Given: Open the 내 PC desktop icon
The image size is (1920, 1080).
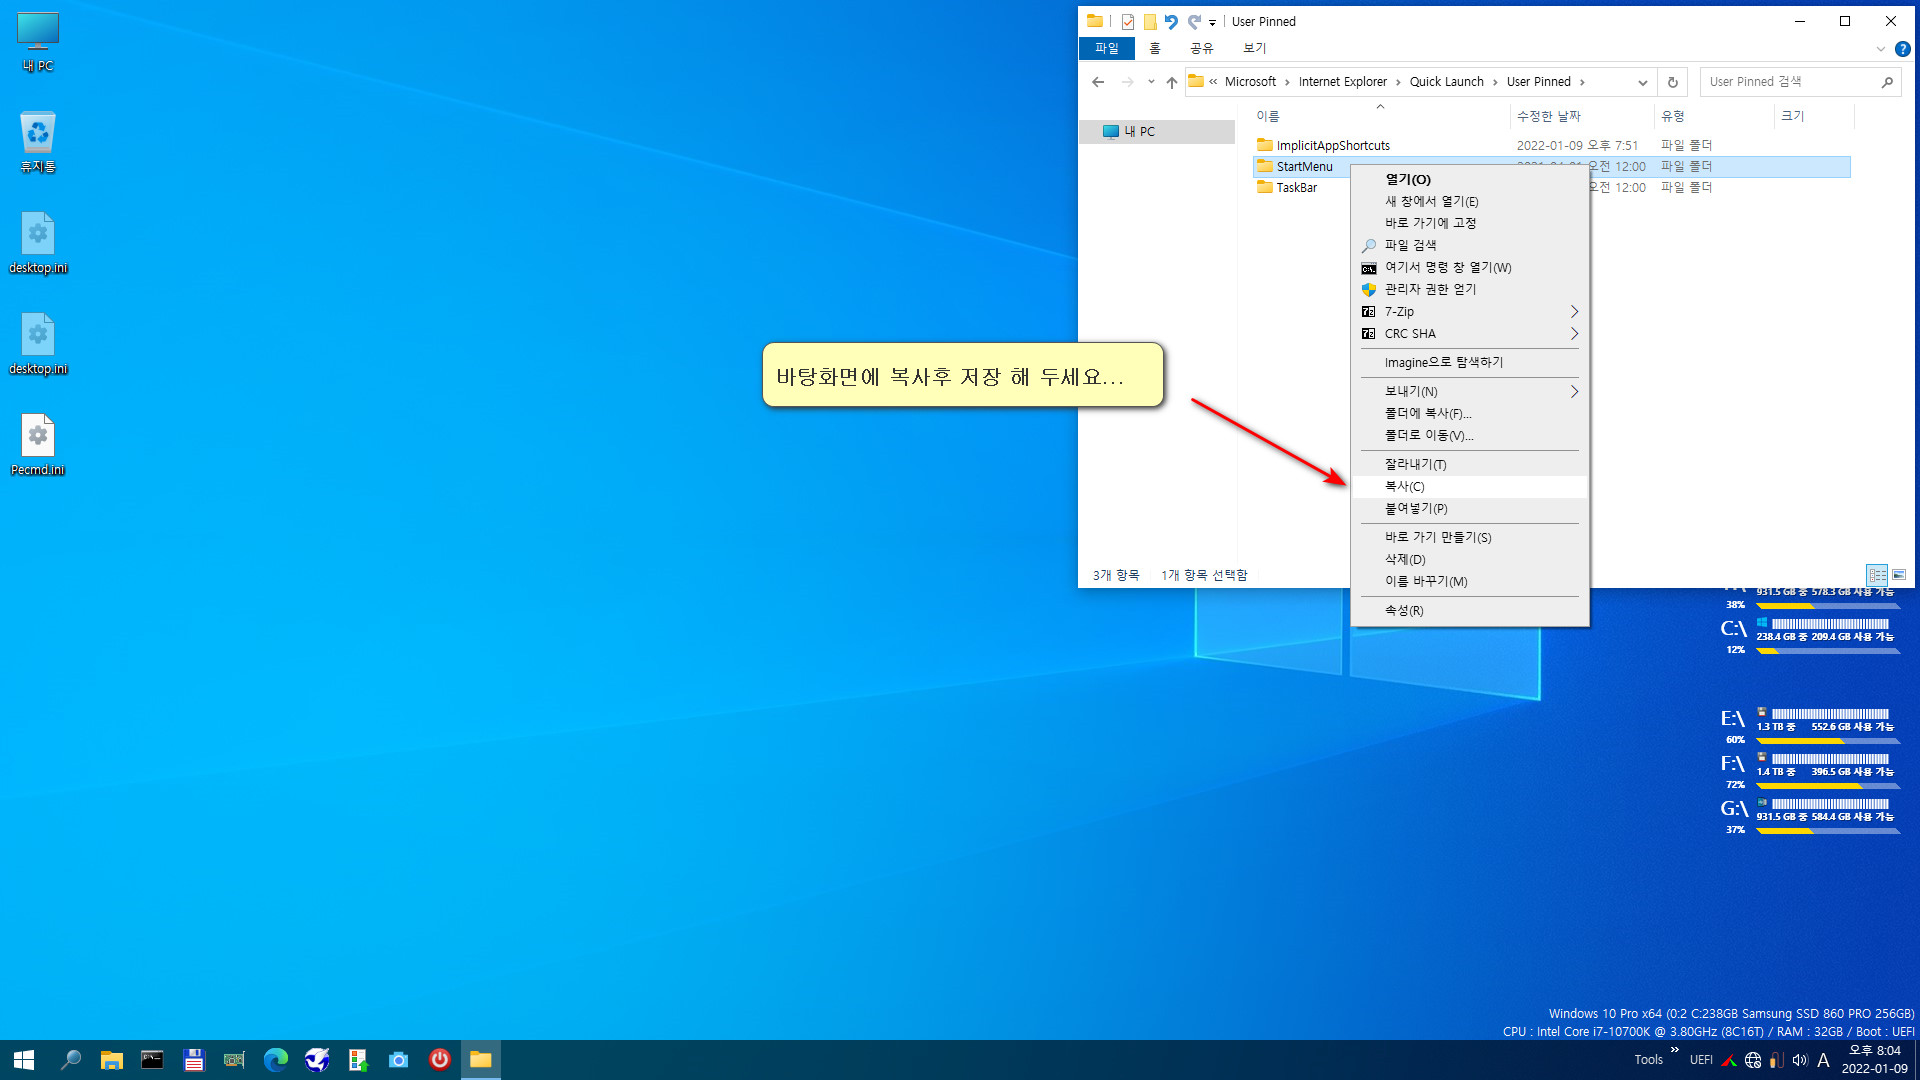Looking at the screenshot, I should pos(38,42).
